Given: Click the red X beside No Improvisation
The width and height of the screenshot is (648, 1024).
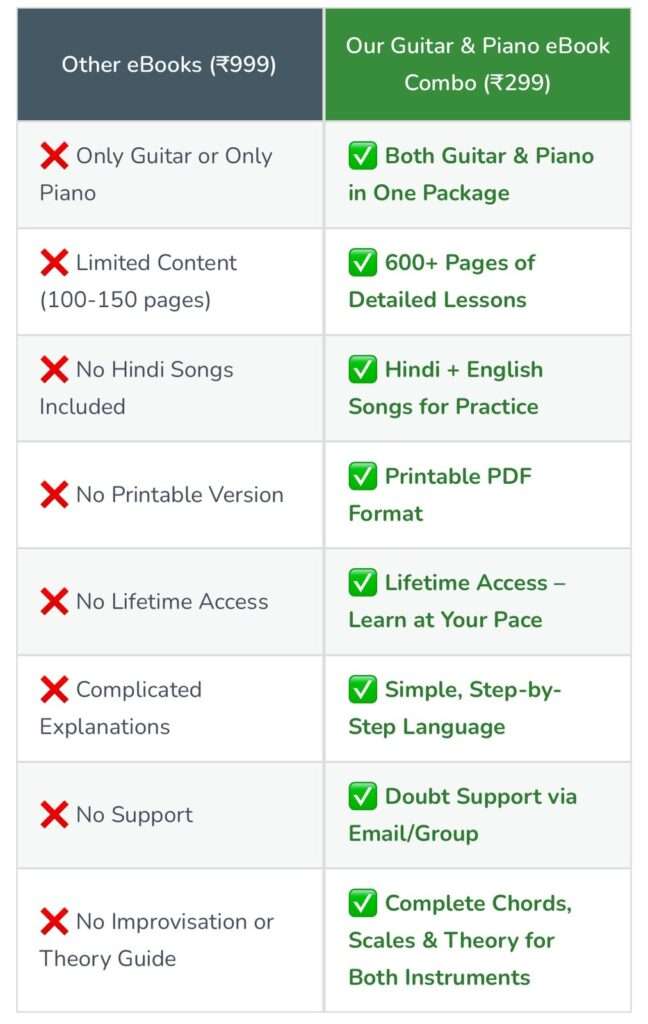Looking at the screenshot, I should [x=54, y=922].
